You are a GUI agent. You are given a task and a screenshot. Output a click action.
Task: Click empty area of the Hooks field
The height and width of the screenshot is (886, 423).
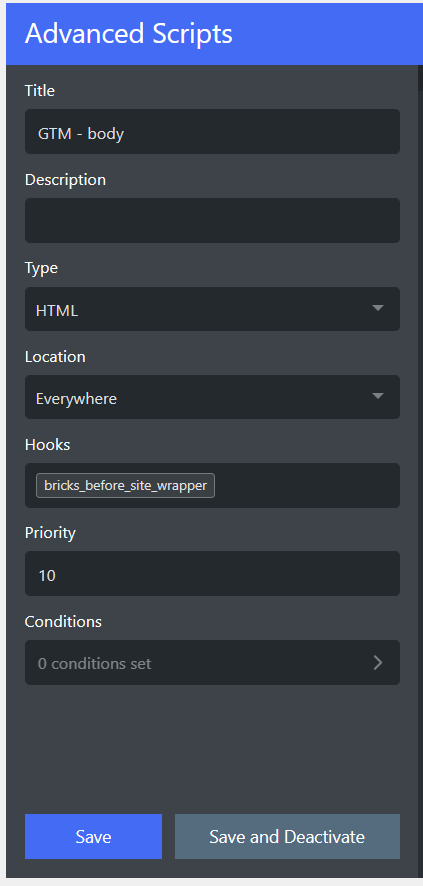point(305,485)
